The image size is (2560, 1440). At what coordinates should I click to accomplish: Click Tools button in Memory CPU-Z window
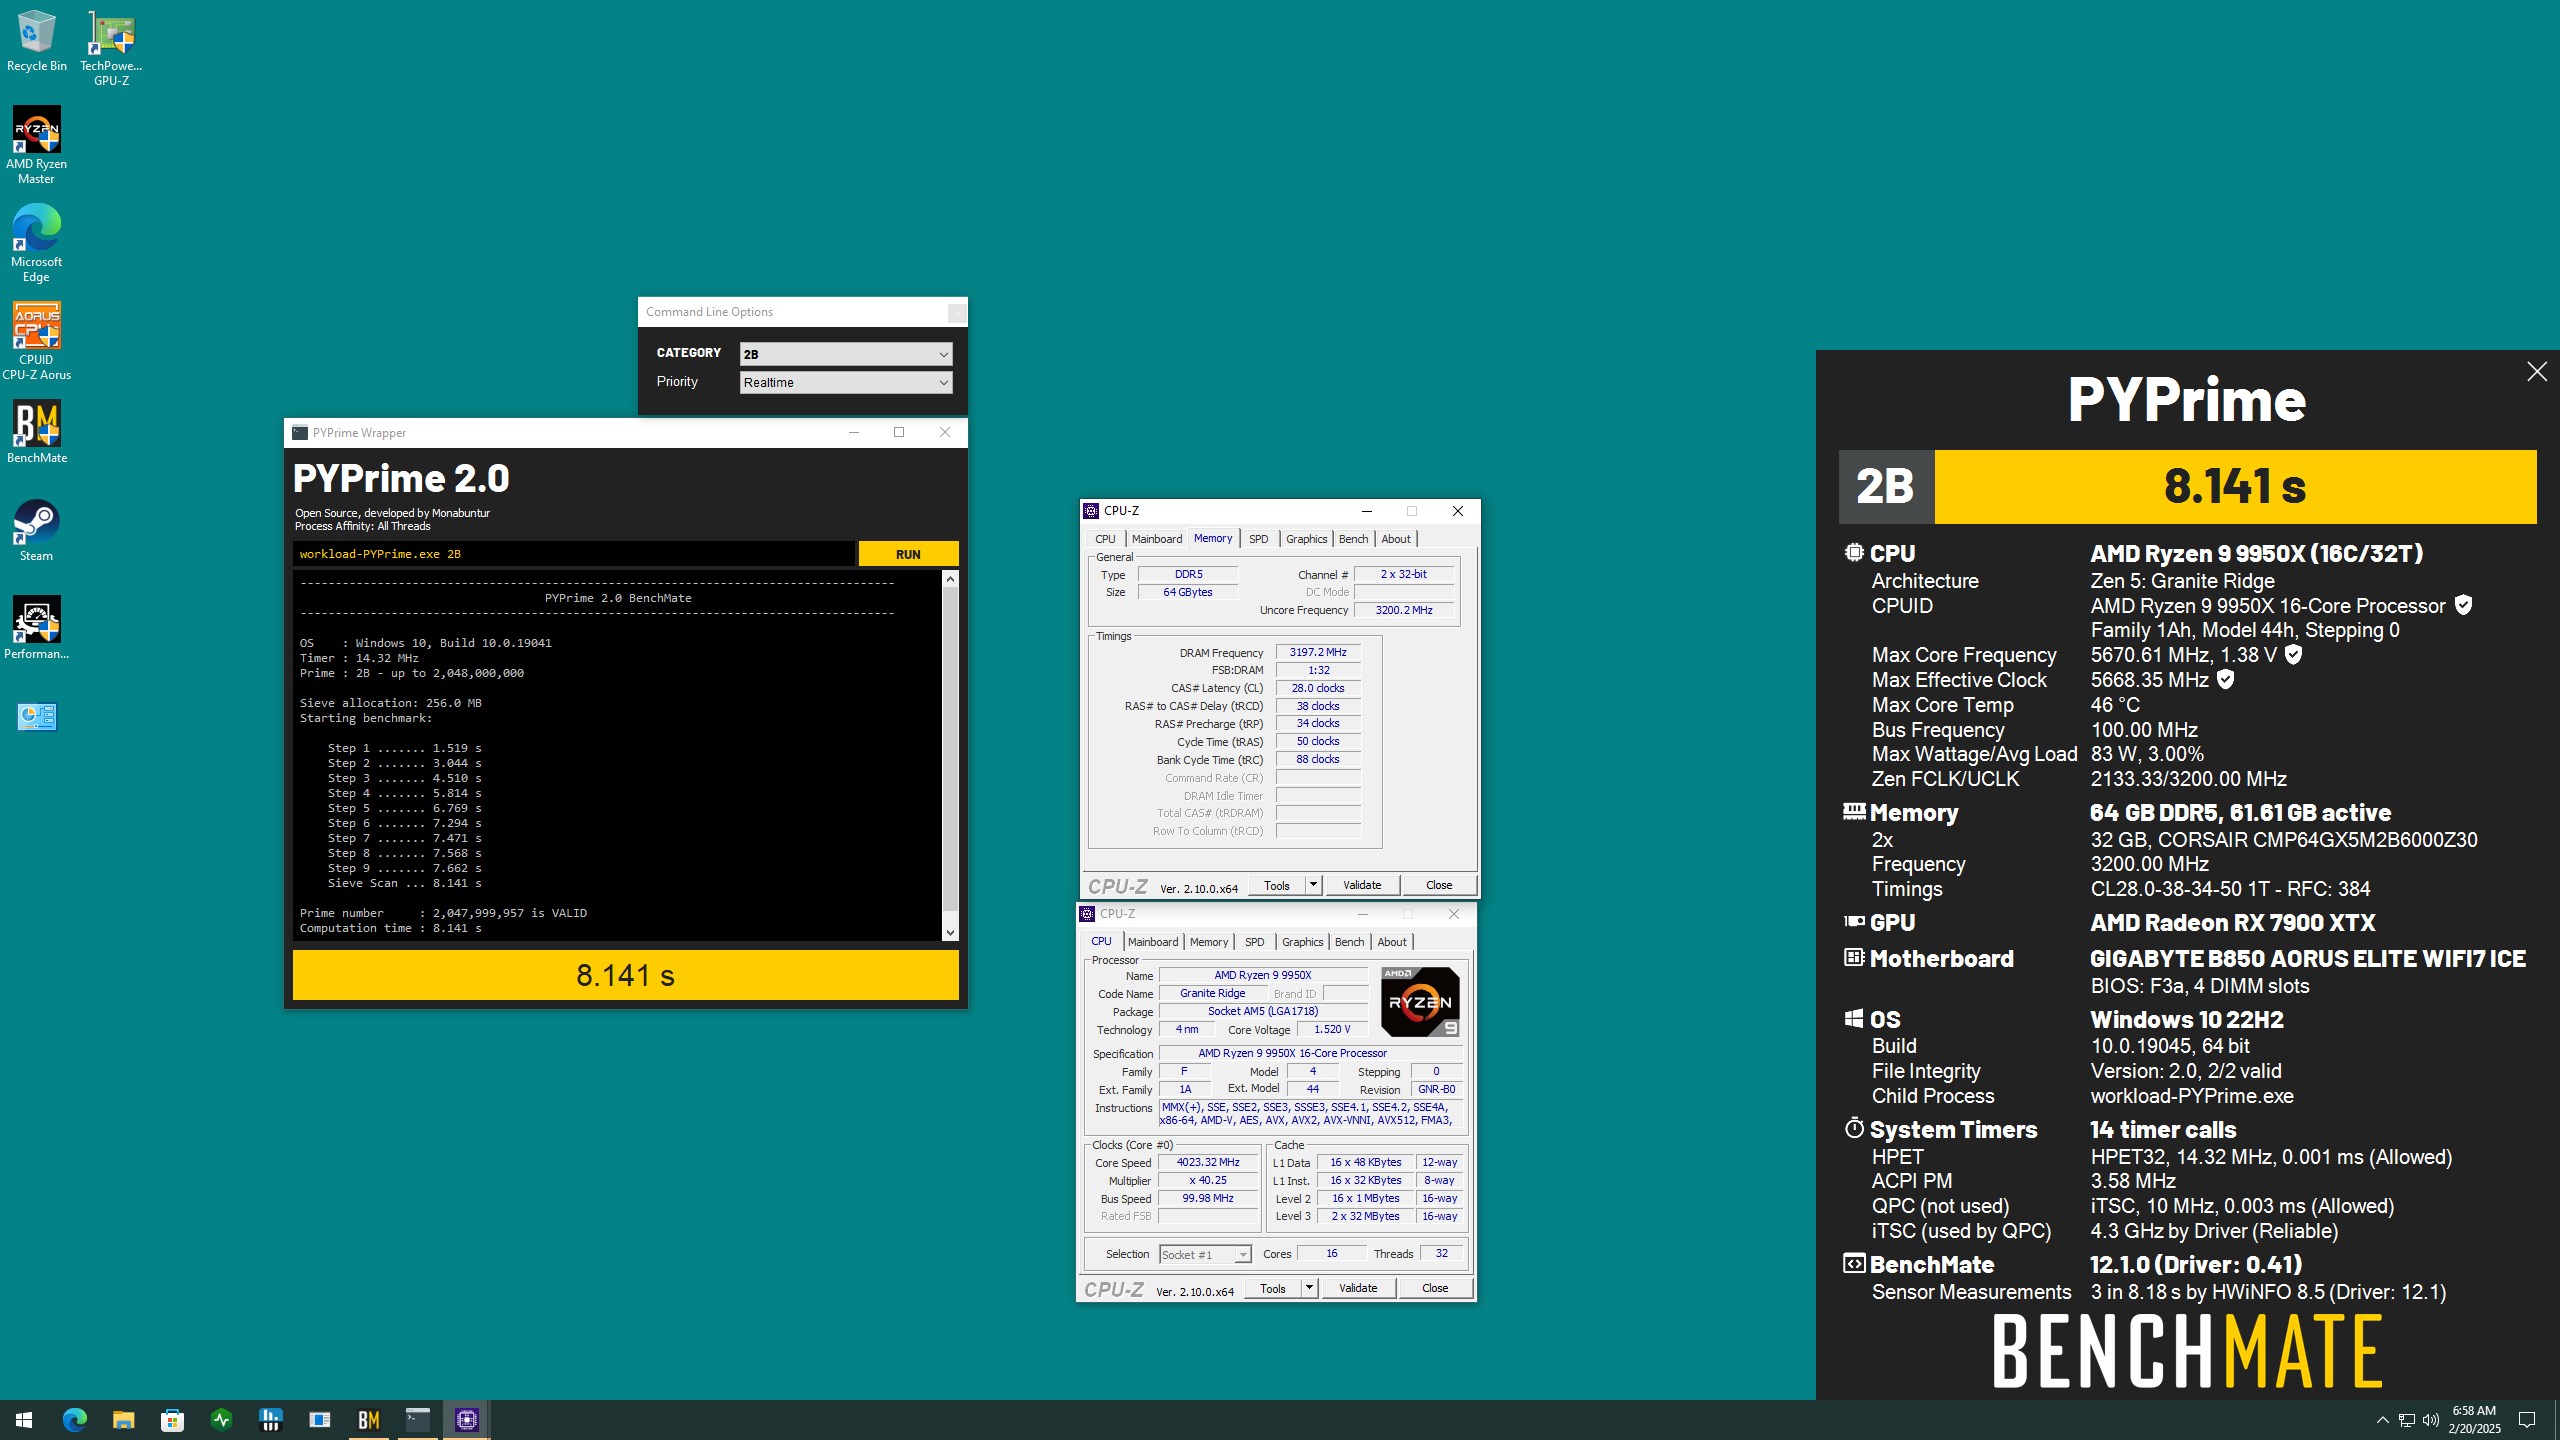pyautogui.click(x=1277, y=885)
